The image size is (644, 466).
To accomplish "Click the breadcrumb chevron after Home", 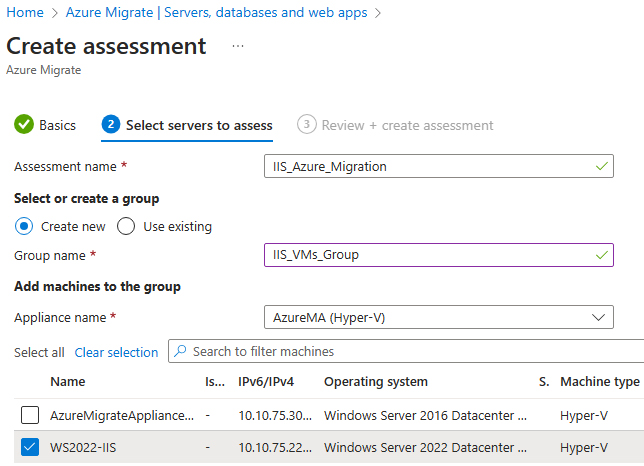I will tap(55, 13).
